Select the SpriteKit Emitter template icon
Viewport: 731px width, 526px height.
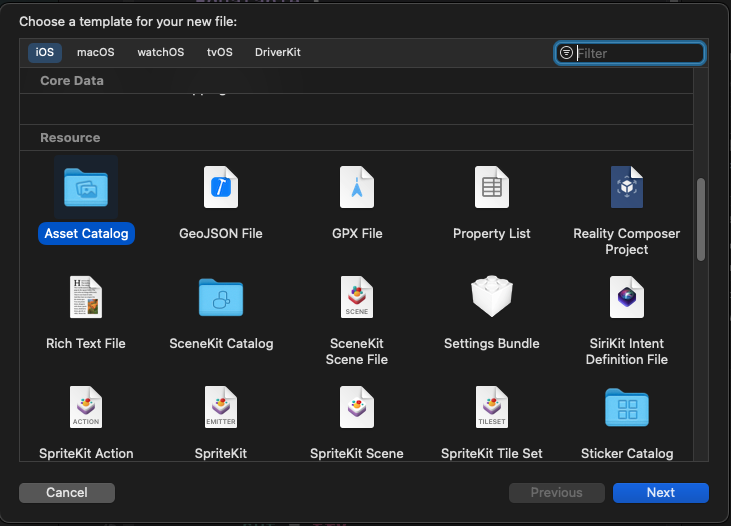coord(221,407)
